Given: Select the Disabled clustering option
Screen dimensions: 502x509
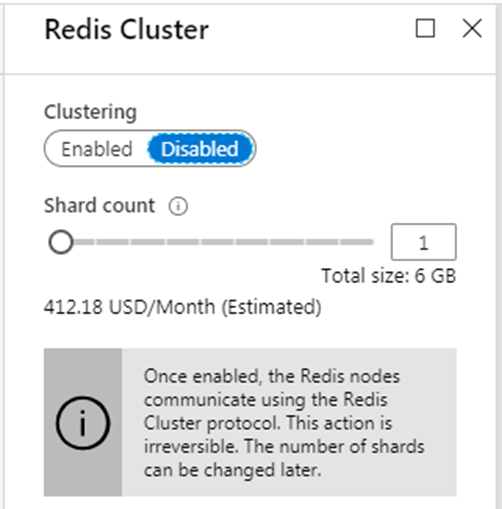Looking at the screenshot, I should [x=200, y=149].
